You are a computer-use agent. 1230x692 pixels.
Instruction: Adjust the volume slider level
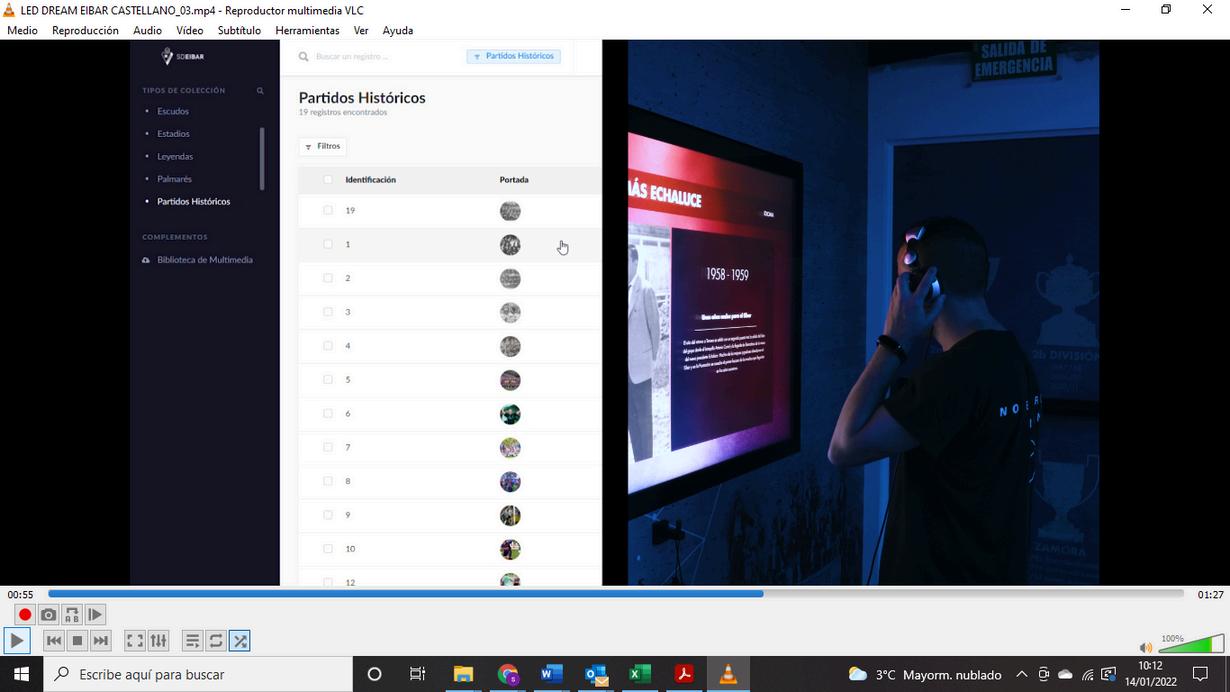click(x=1190, y=644)
